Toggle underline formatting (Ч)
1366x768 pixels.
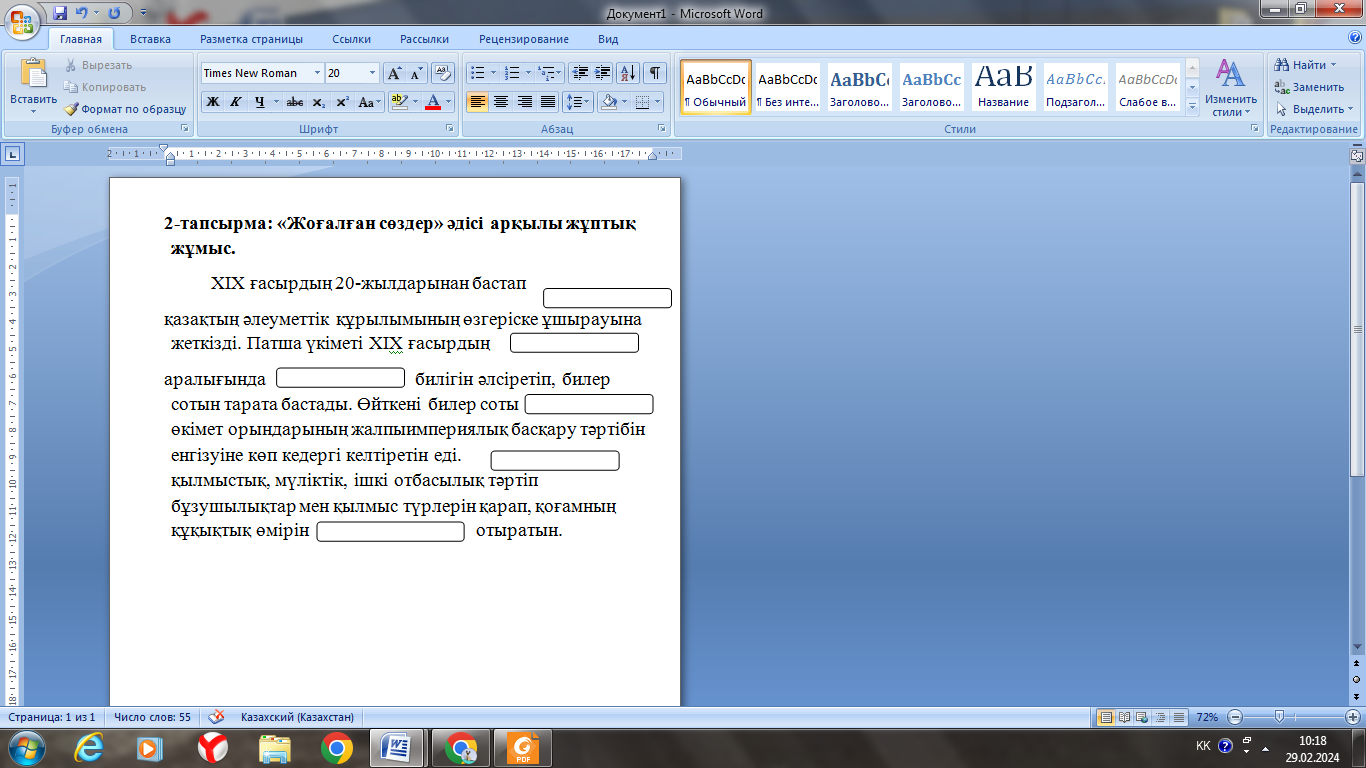coord(260,102)
